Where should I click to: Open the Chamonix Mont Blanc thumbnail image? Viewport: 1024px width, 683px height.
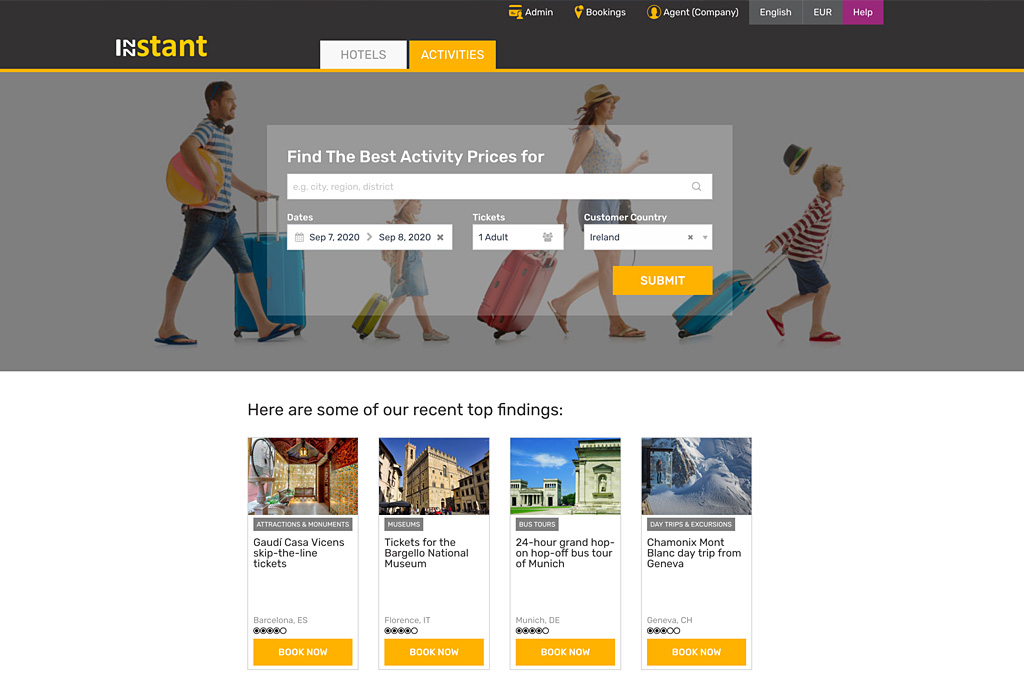[696, 476]
